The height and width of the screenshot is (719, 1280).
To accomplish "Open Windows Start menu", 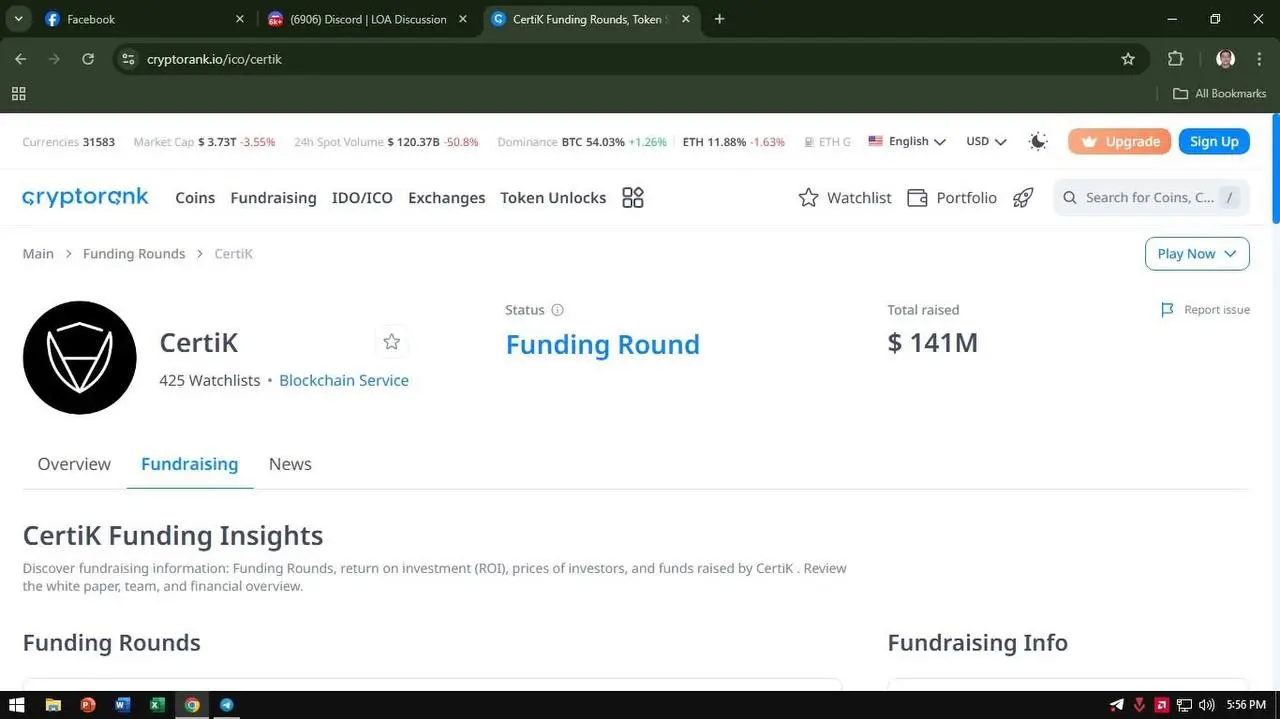I will click(x=17, y=705).
